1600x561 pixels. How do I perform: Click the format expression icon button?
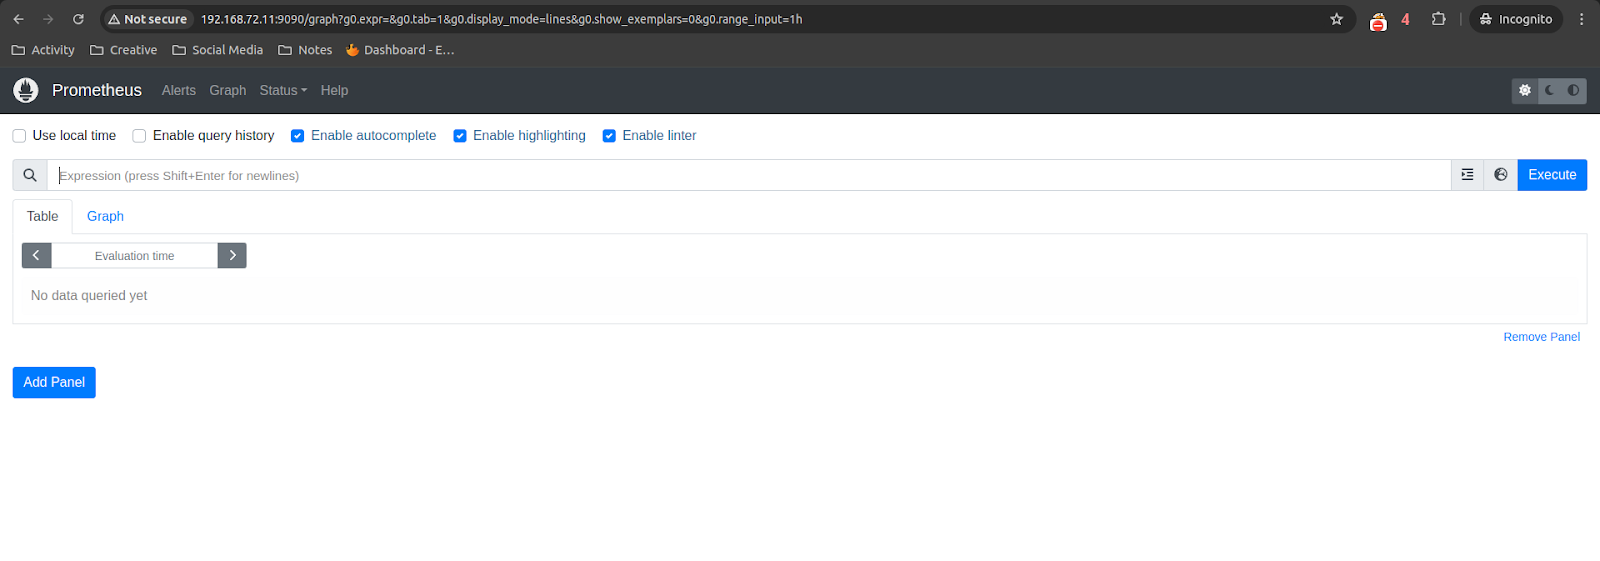(x=1467, y=175)
